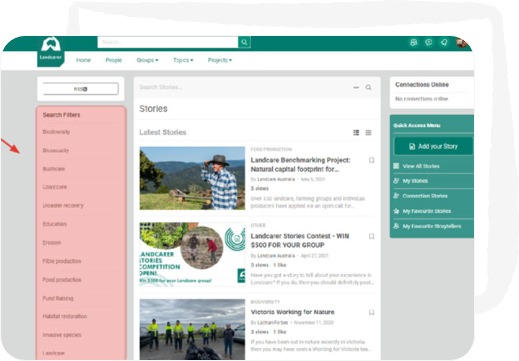Expand the Groups dropdown menu
This screenshot has height=361, width=519.
coord(147,60)
